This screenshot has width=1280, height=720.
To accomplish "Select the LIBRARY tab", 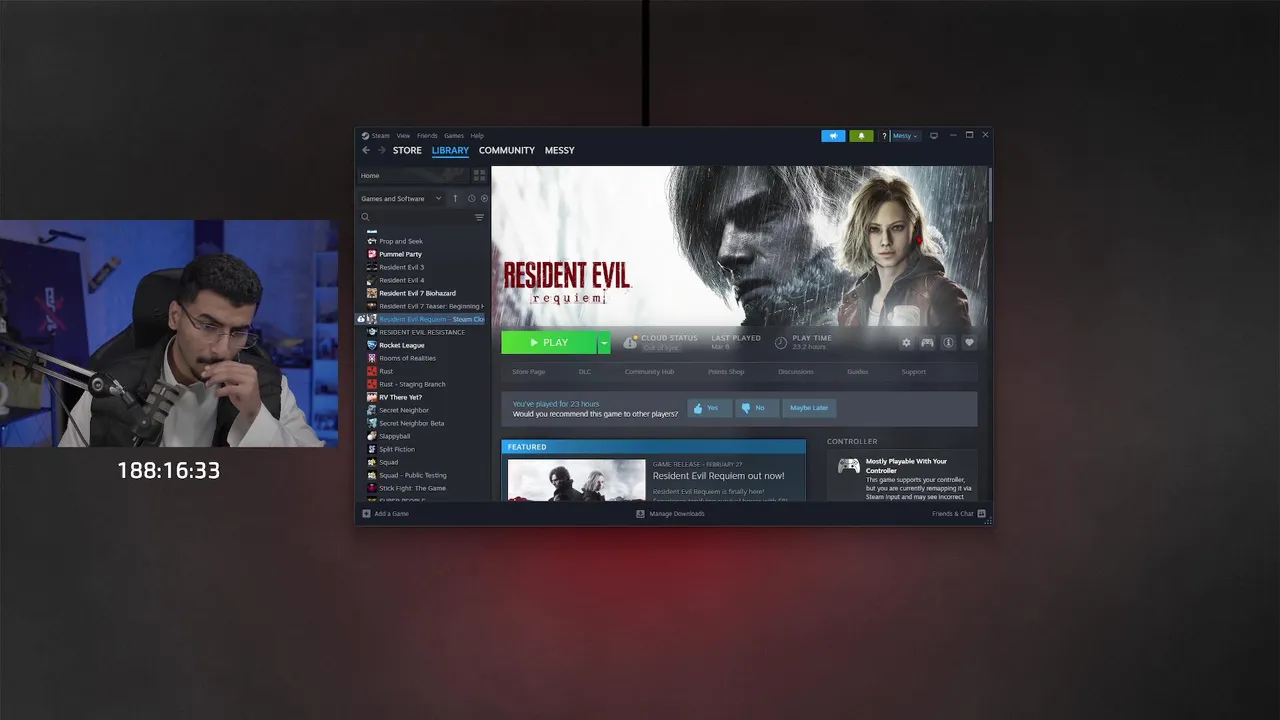I will coord(450,150).
